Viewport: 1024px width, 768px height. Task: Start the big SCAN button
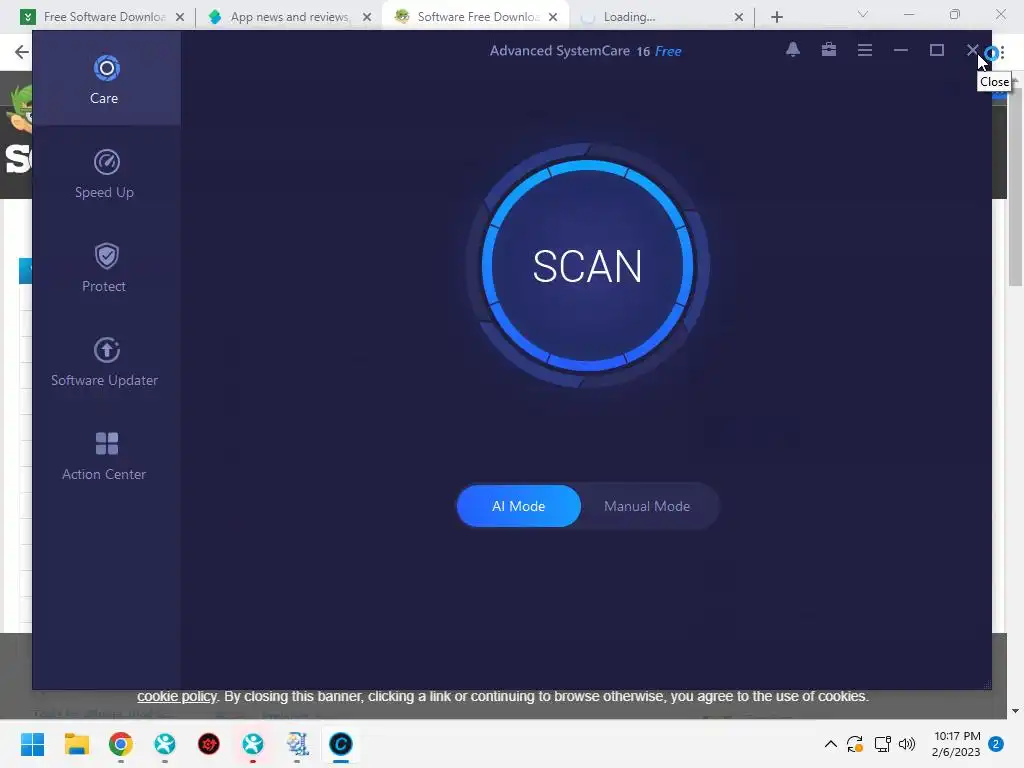point(587,266)
